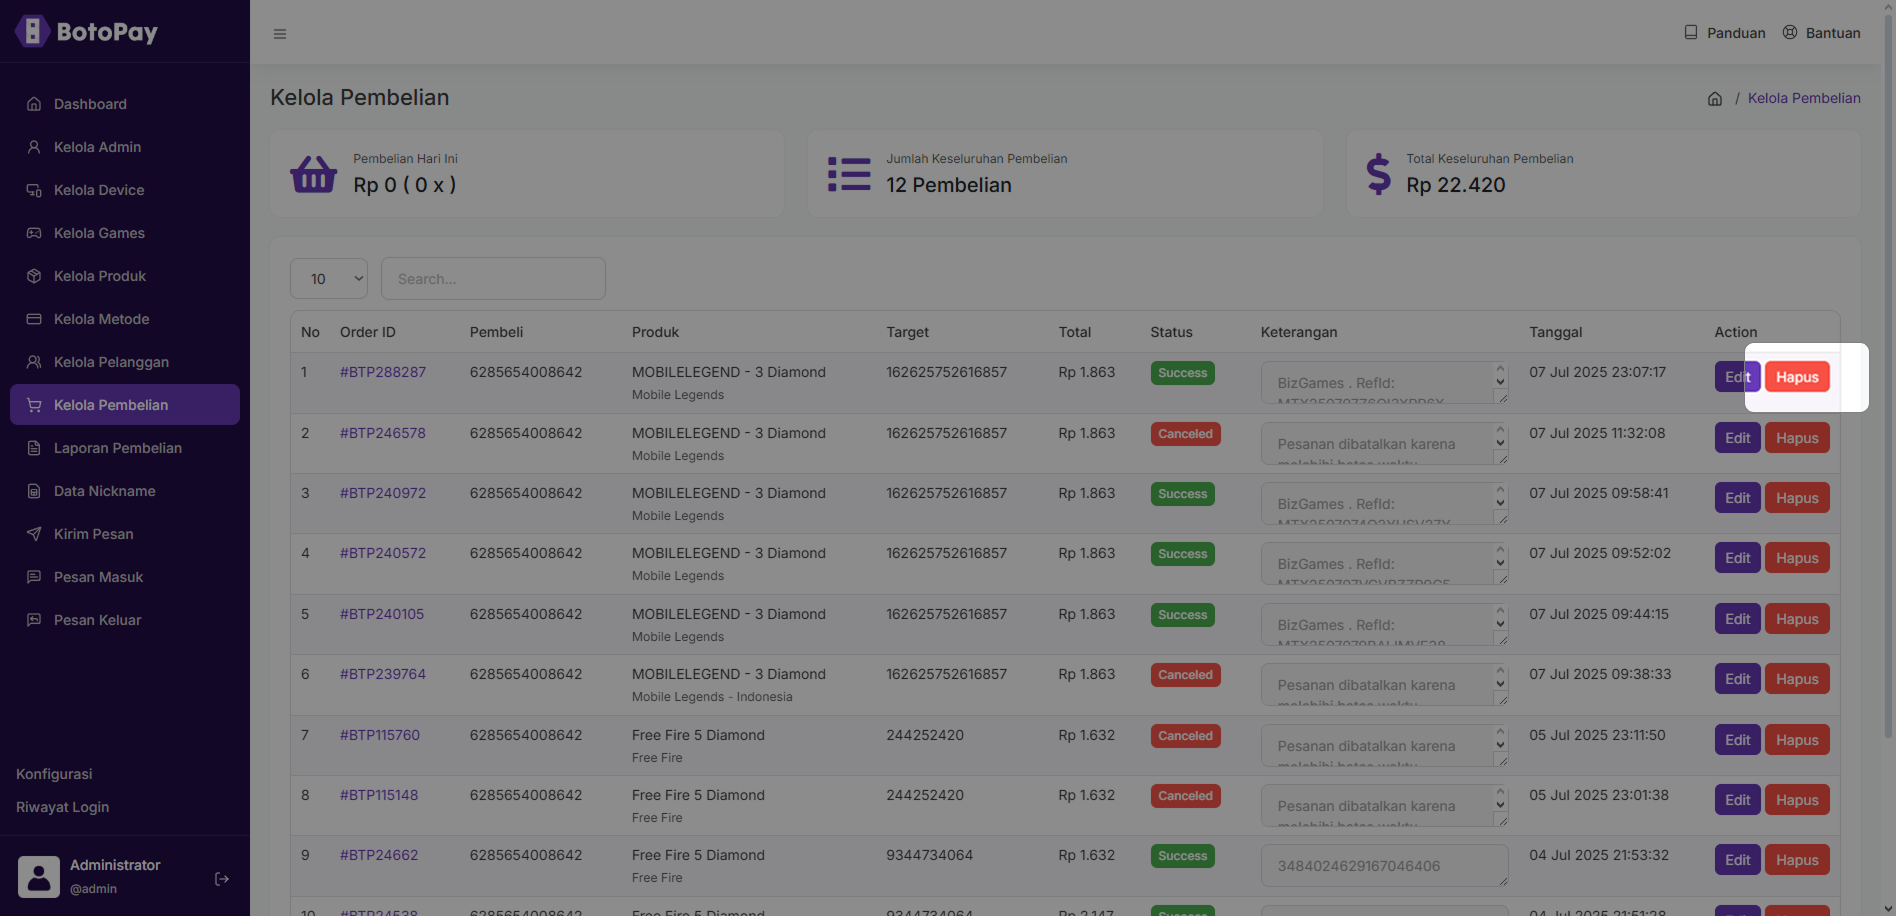Open order #BTP240105
The image size is (1896, 916).
point(382,614)
